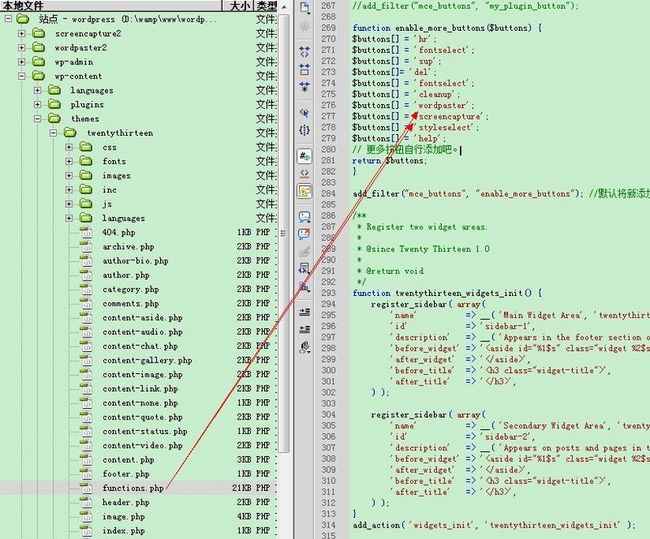Click the file panel scrollbar up arrow
This screenshot has width=650, height=539.
(284, 7)
